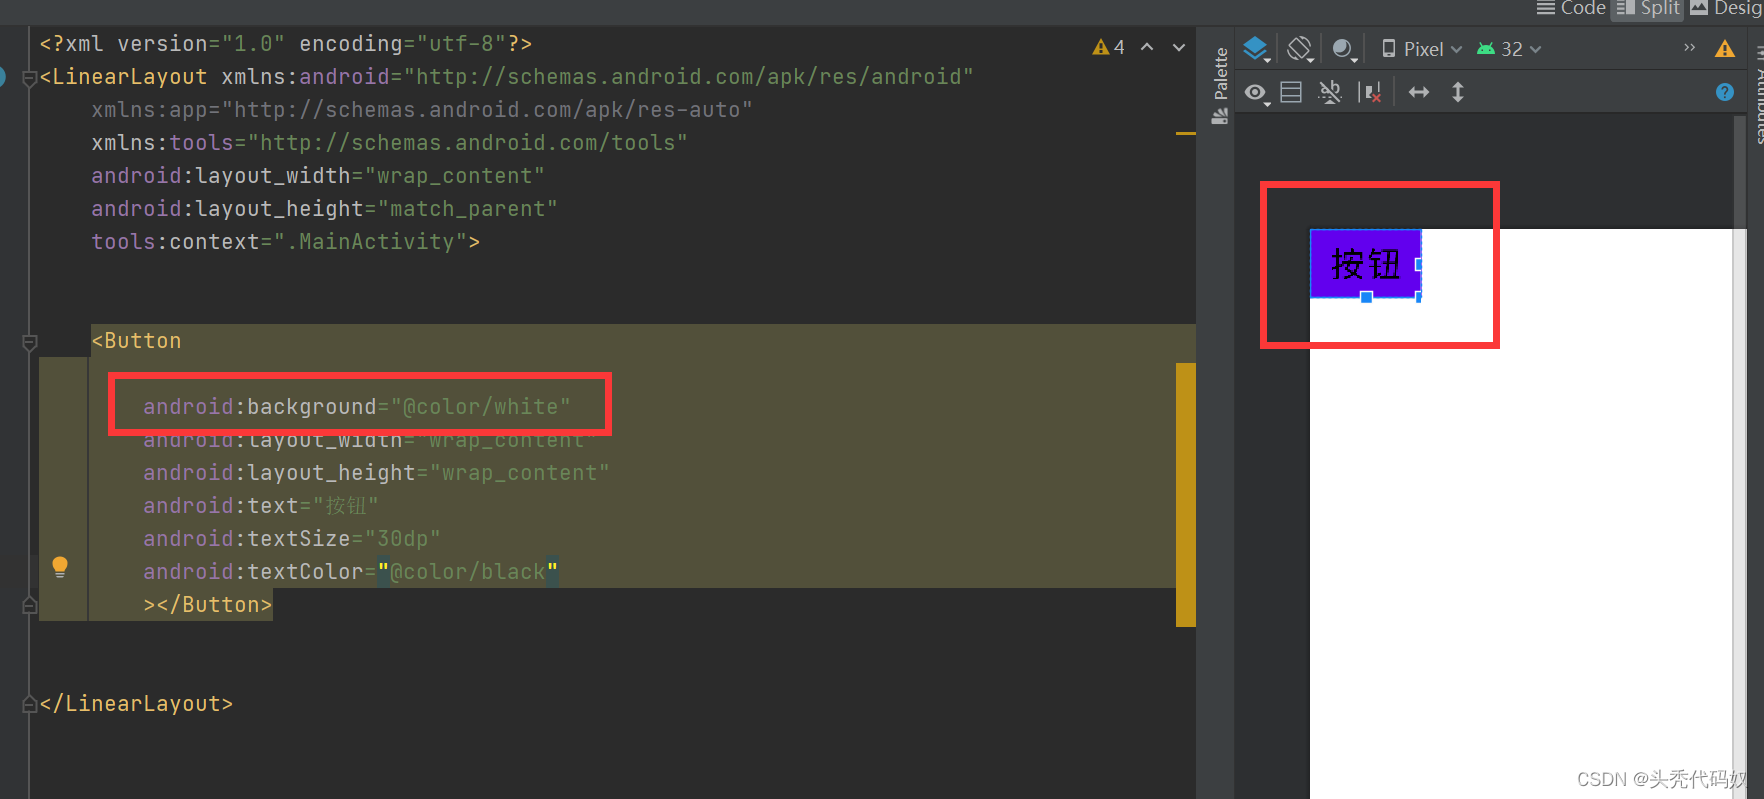Click the tools:context=".MainActivity" line

pyautogui.click(x=285, y=242)
